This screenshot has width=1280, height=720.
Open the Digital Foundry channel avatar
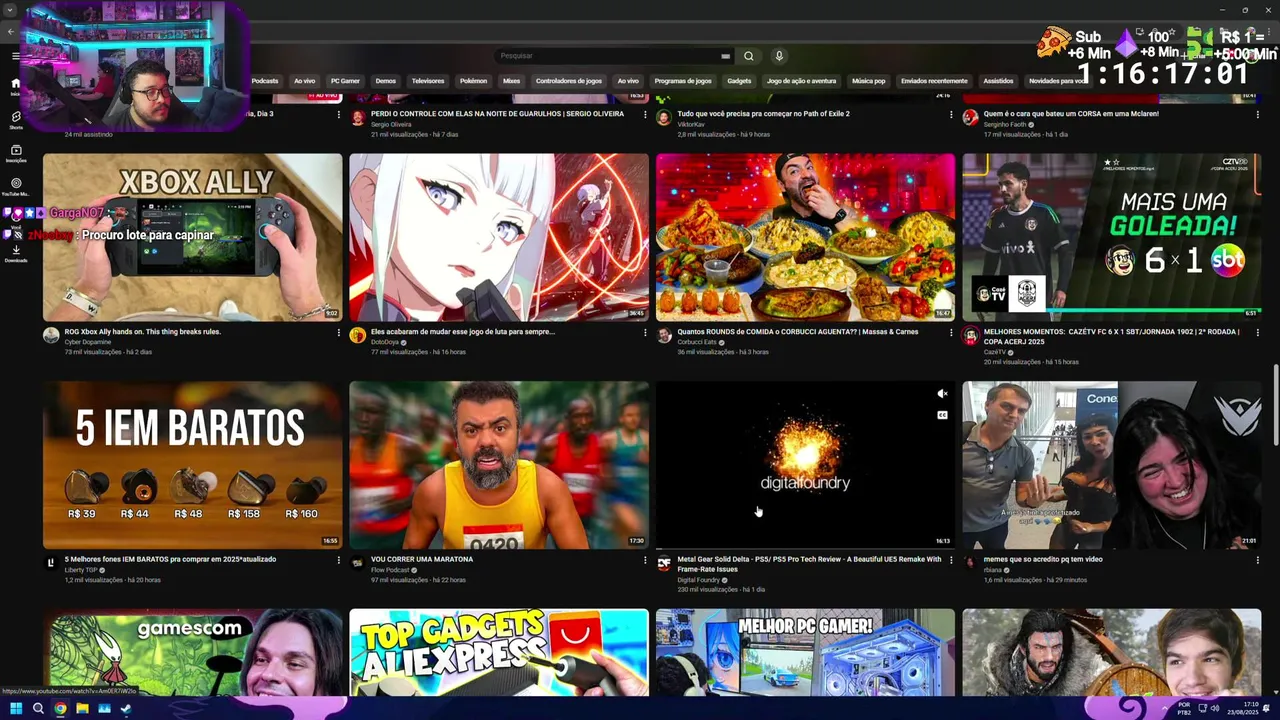[664, 564]
